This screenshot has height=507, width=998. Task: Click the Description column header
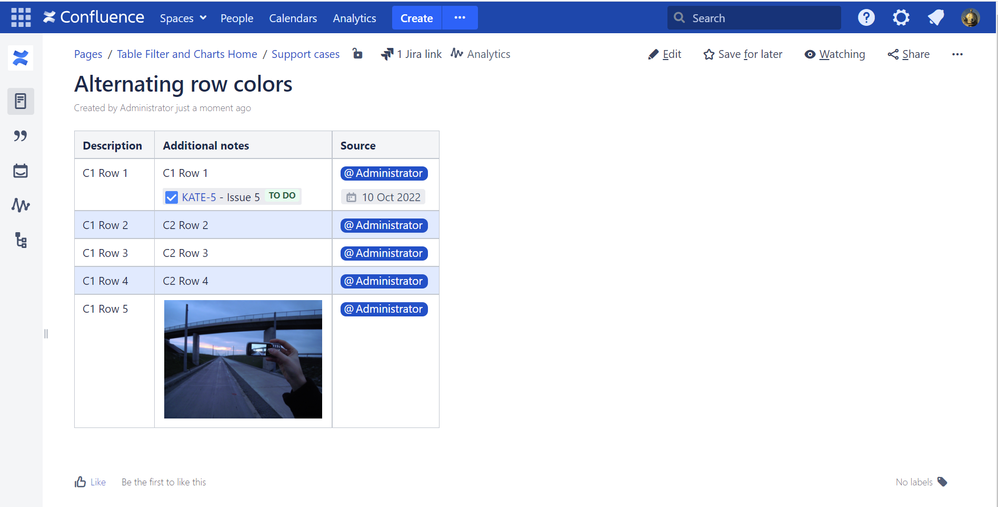click(115, 145)
